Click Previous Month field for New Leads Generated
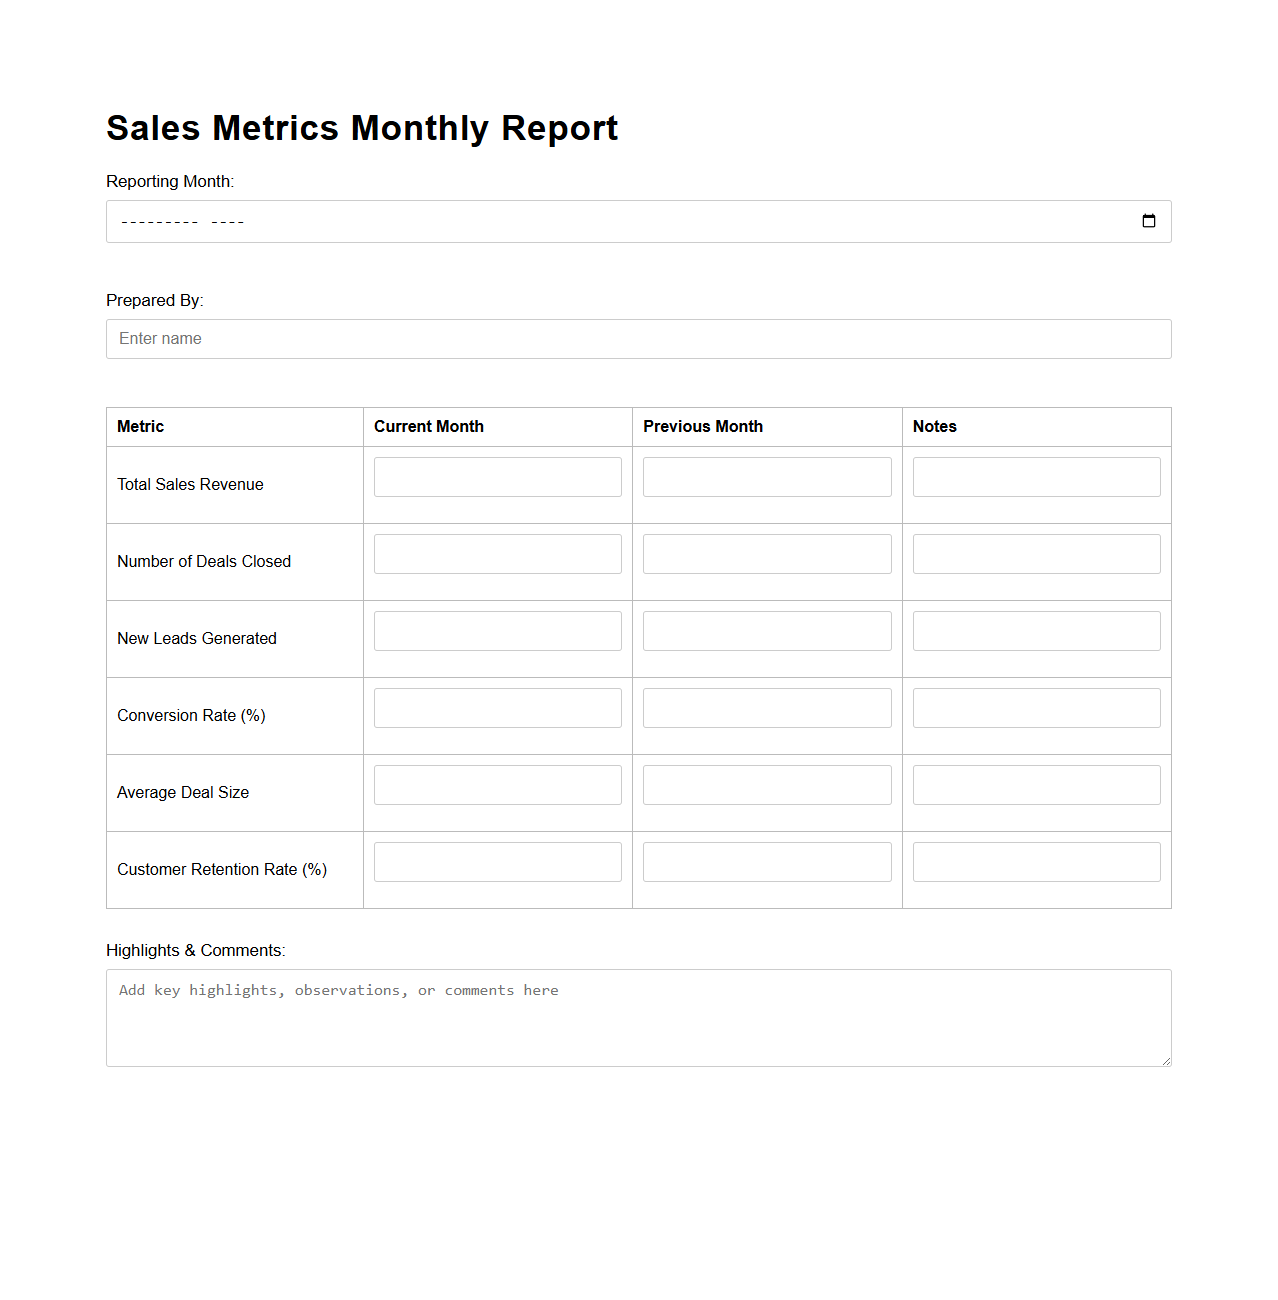This screenshot has width=1278, height=1300. click(x=766, y=631)
